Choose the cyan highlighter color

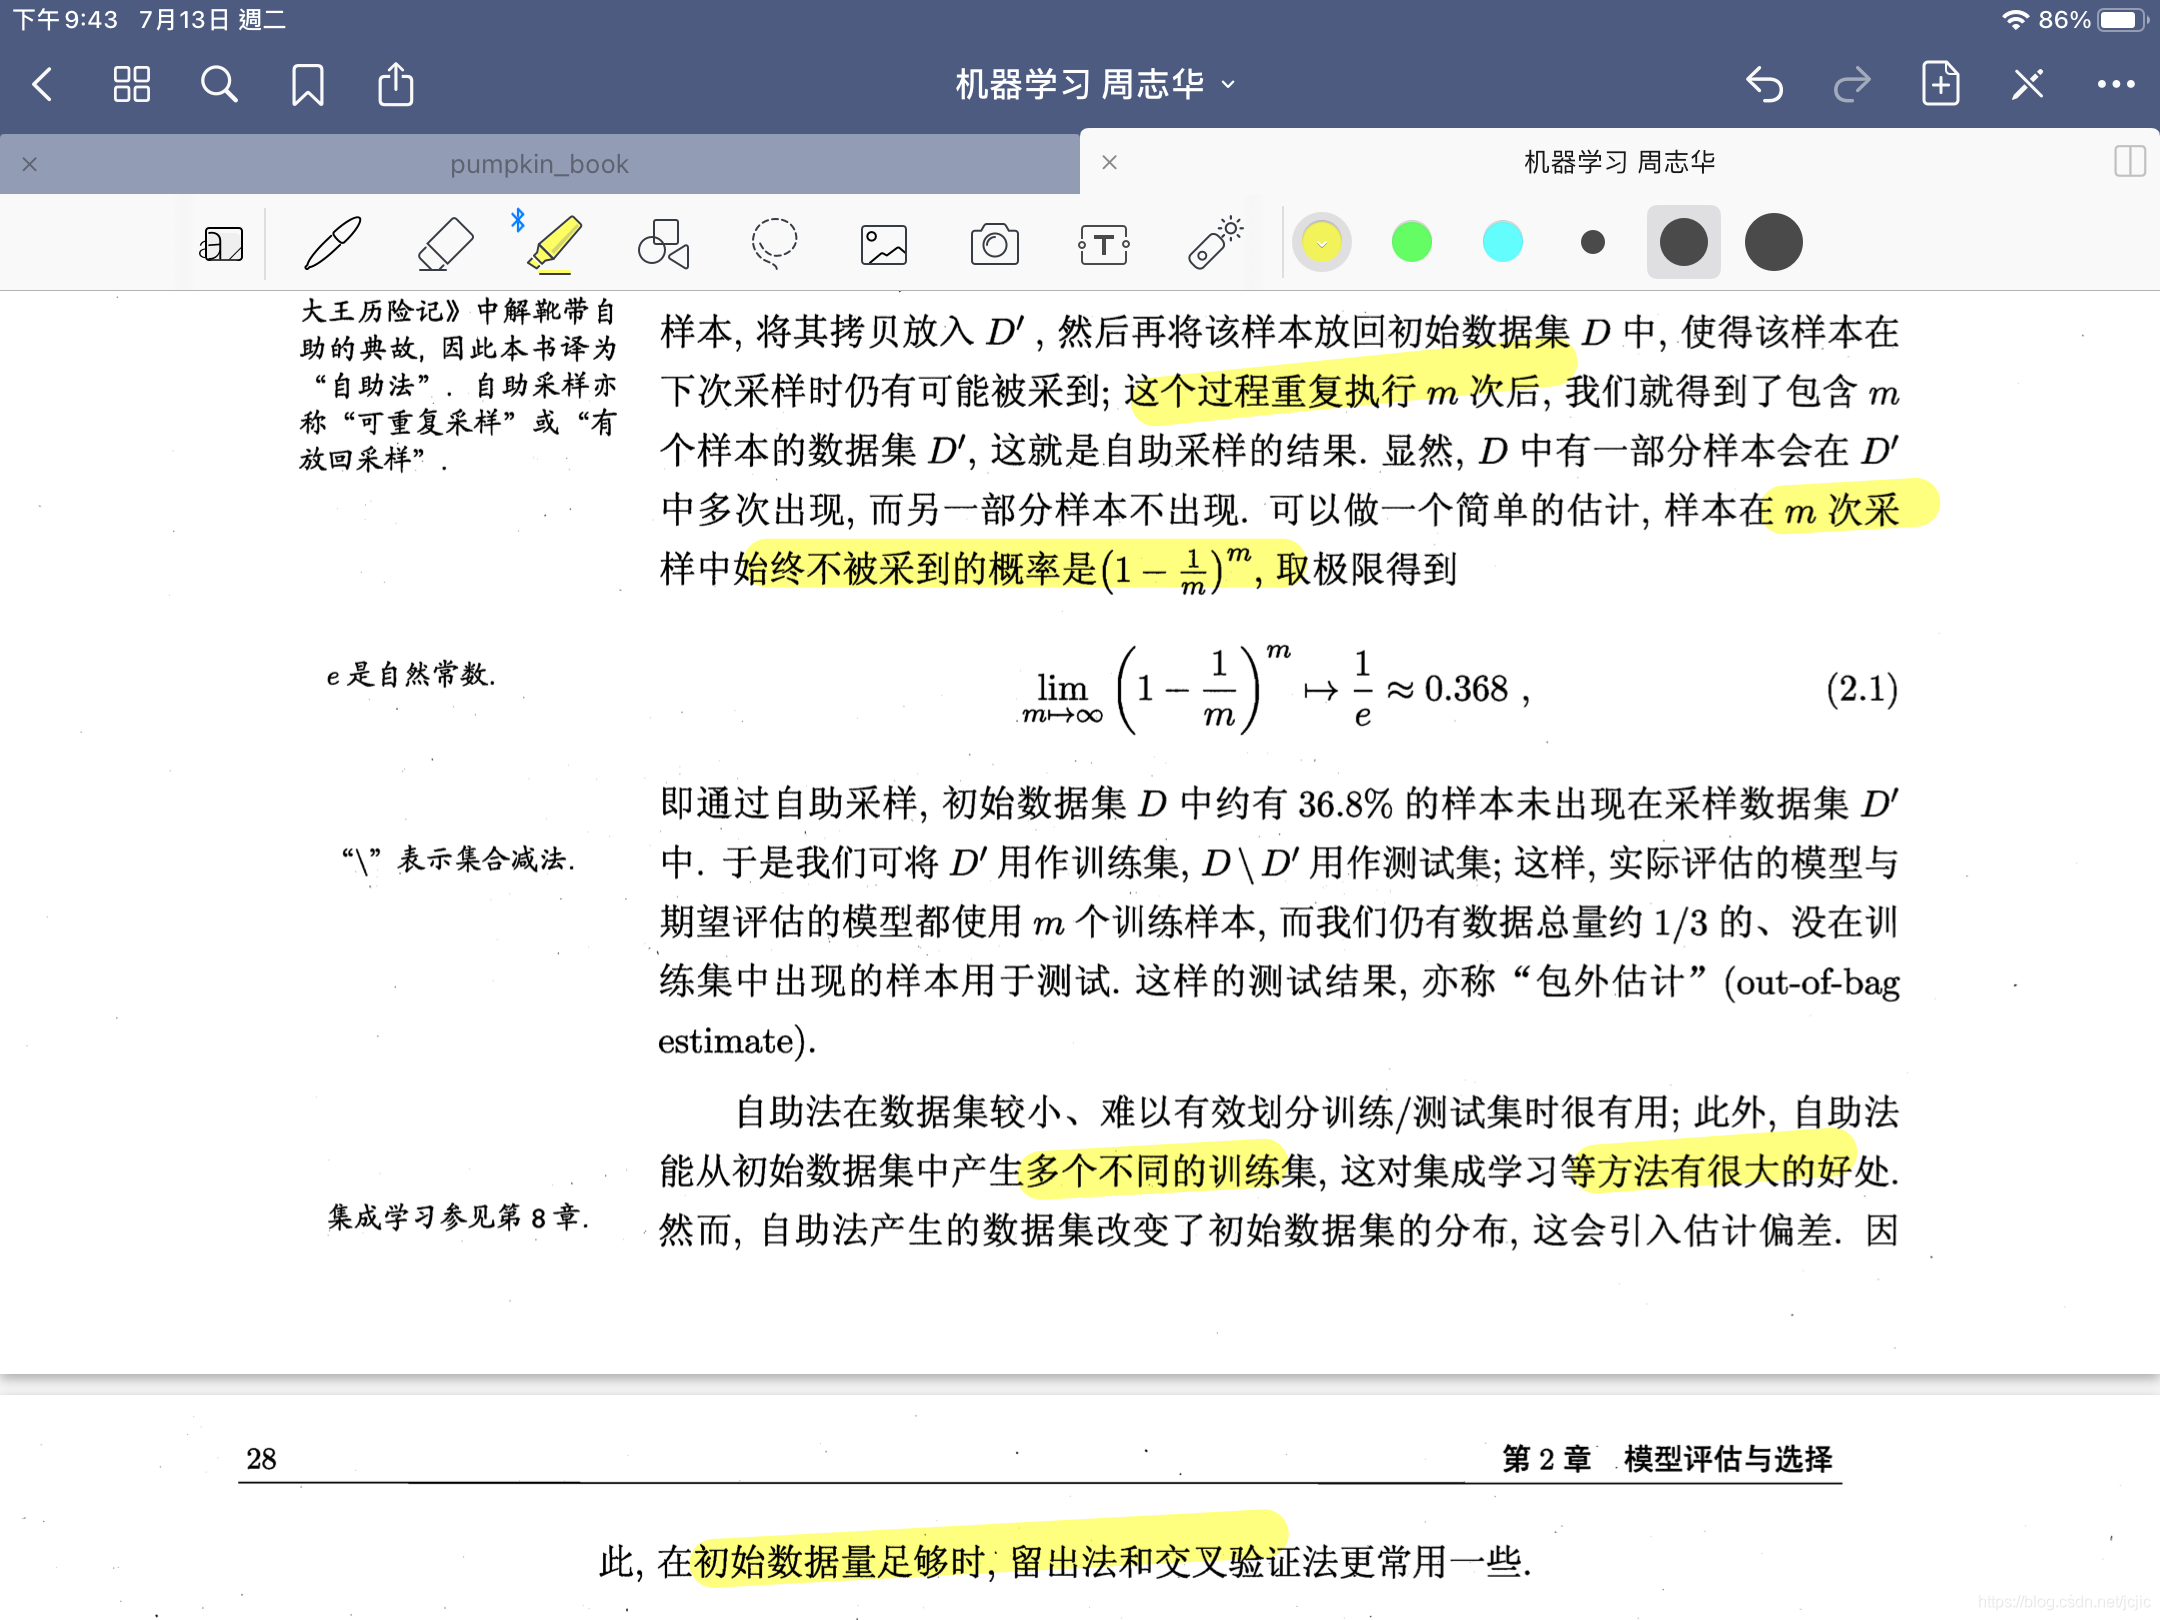point(1502,242)
